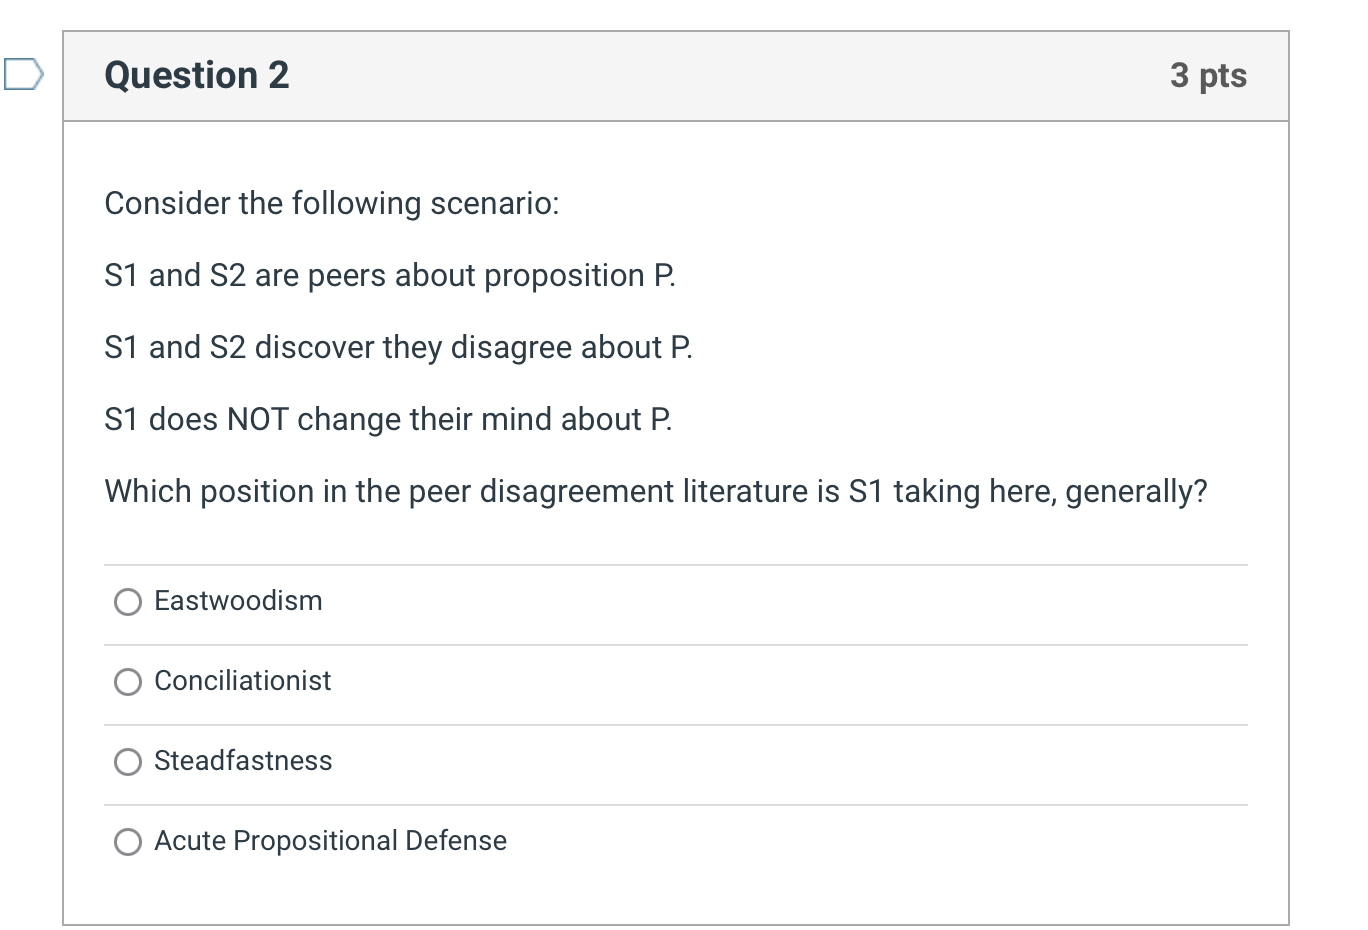Click the scenario introduction paragraph
1368x930 pixels.
[x=332, y=203]
